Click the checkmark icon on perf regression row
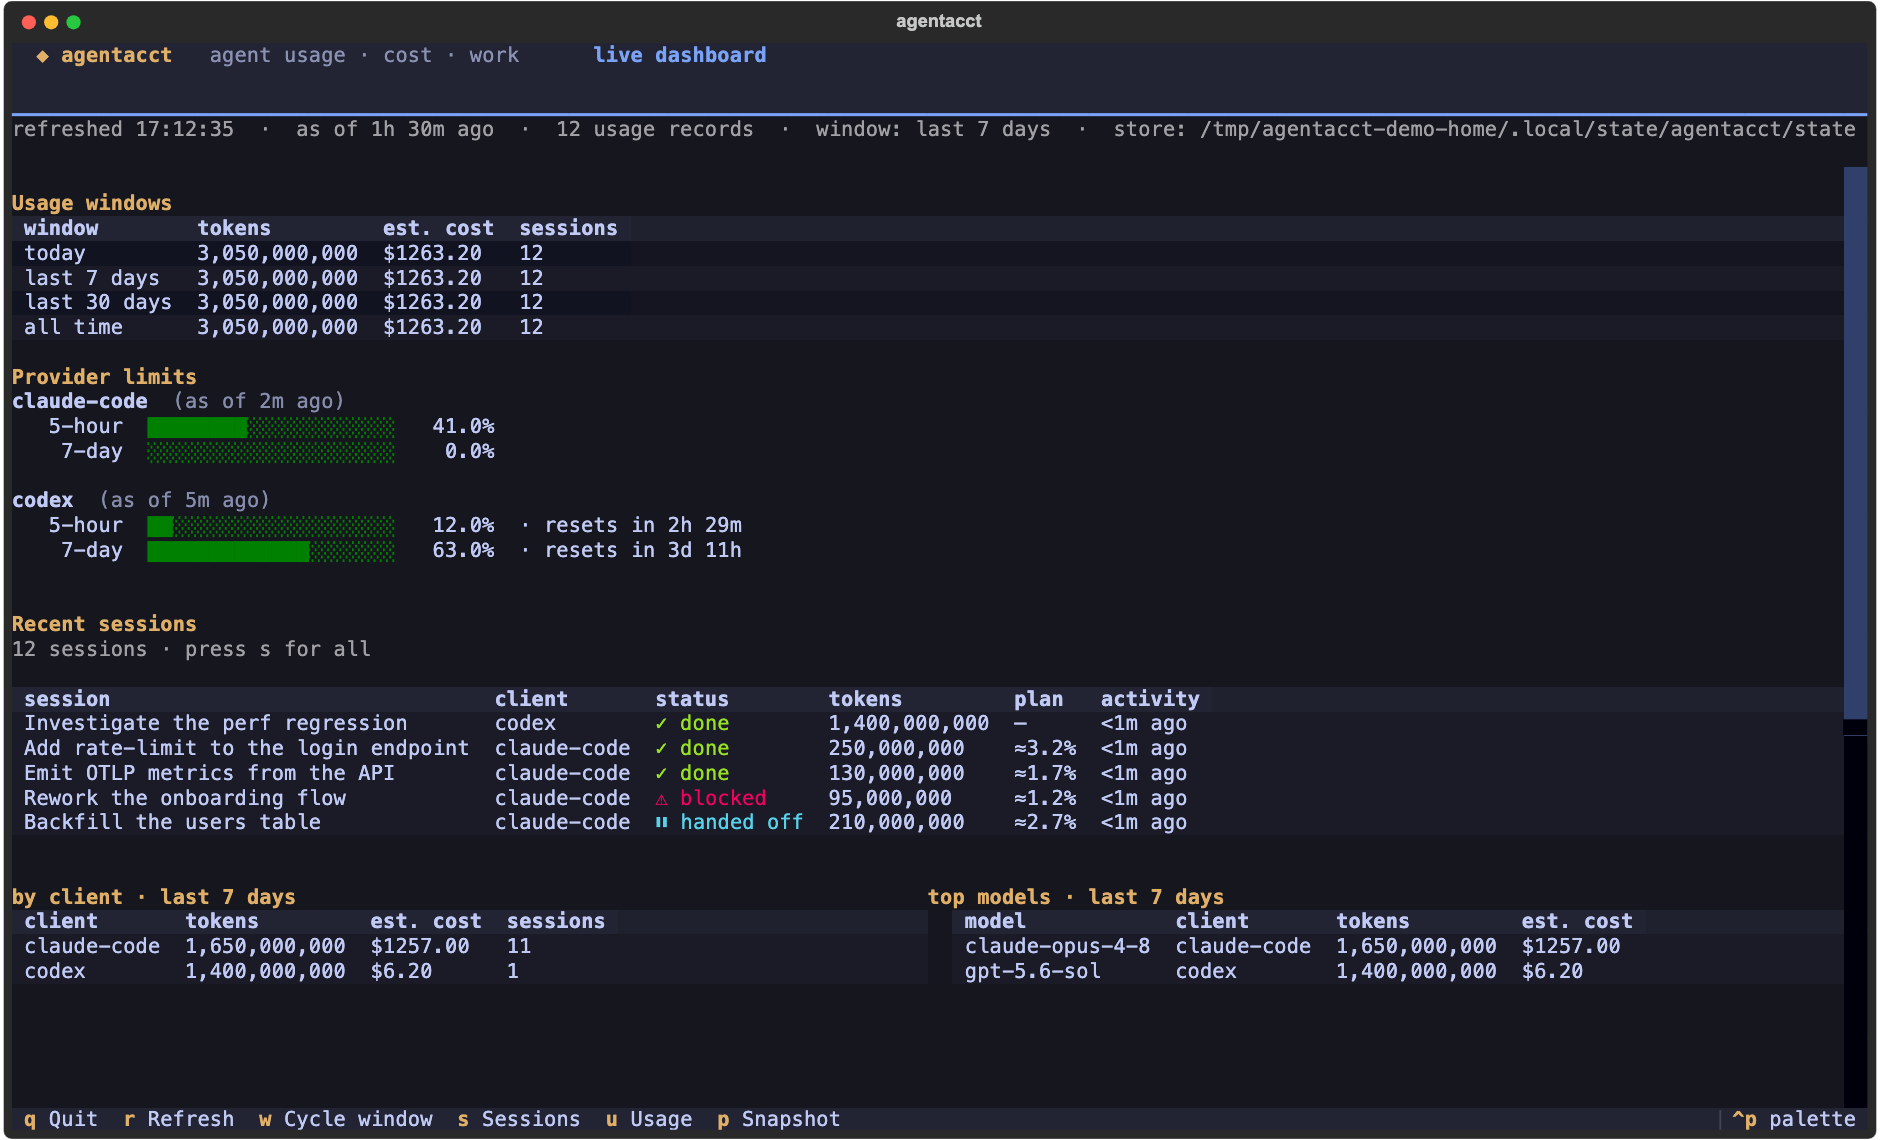Viewport: 1880px width, 1140px height. 661,724
